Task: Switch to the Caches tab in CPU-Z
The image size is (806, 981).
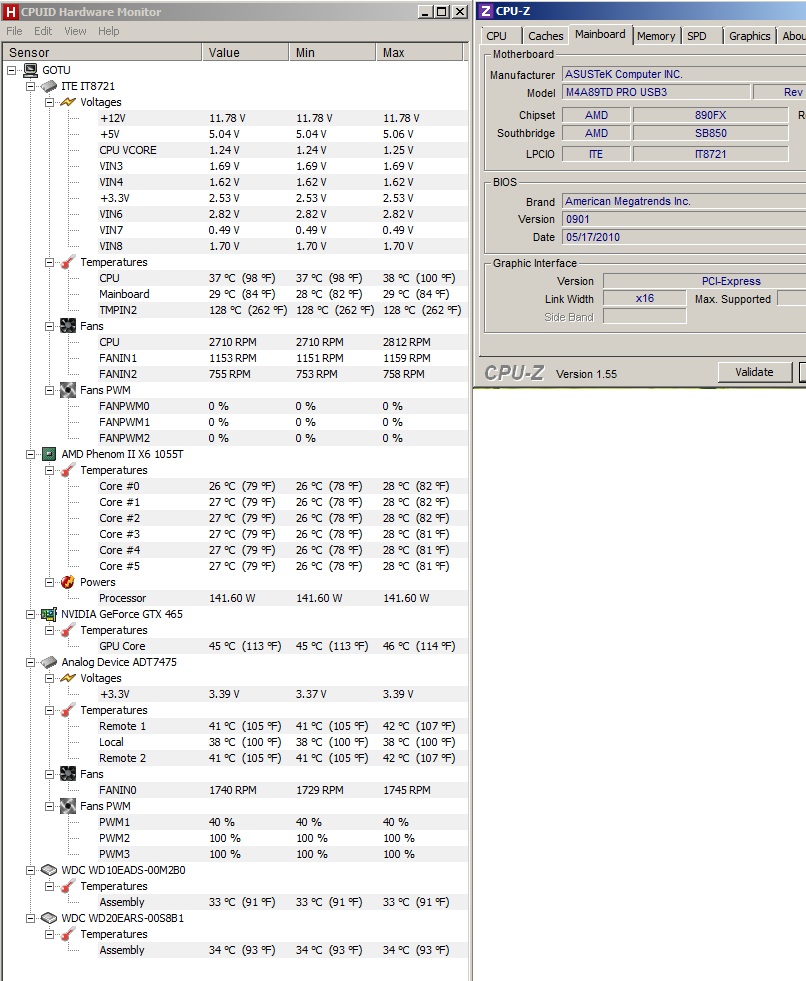Action: pos(546,36)
